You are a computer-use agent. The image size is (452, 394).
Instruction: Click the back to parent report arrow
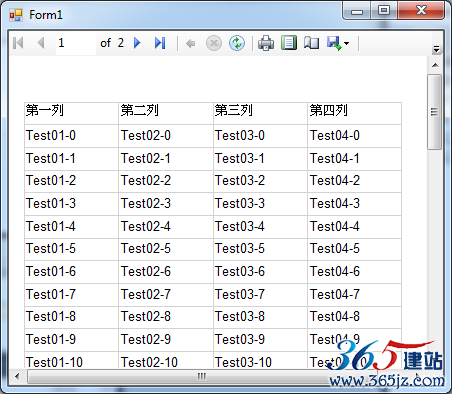tap(190, 43)
